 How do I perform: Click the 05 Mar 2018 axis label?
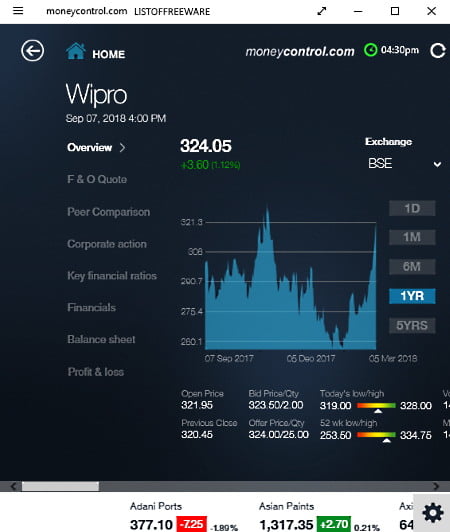(x=393, y=359)
